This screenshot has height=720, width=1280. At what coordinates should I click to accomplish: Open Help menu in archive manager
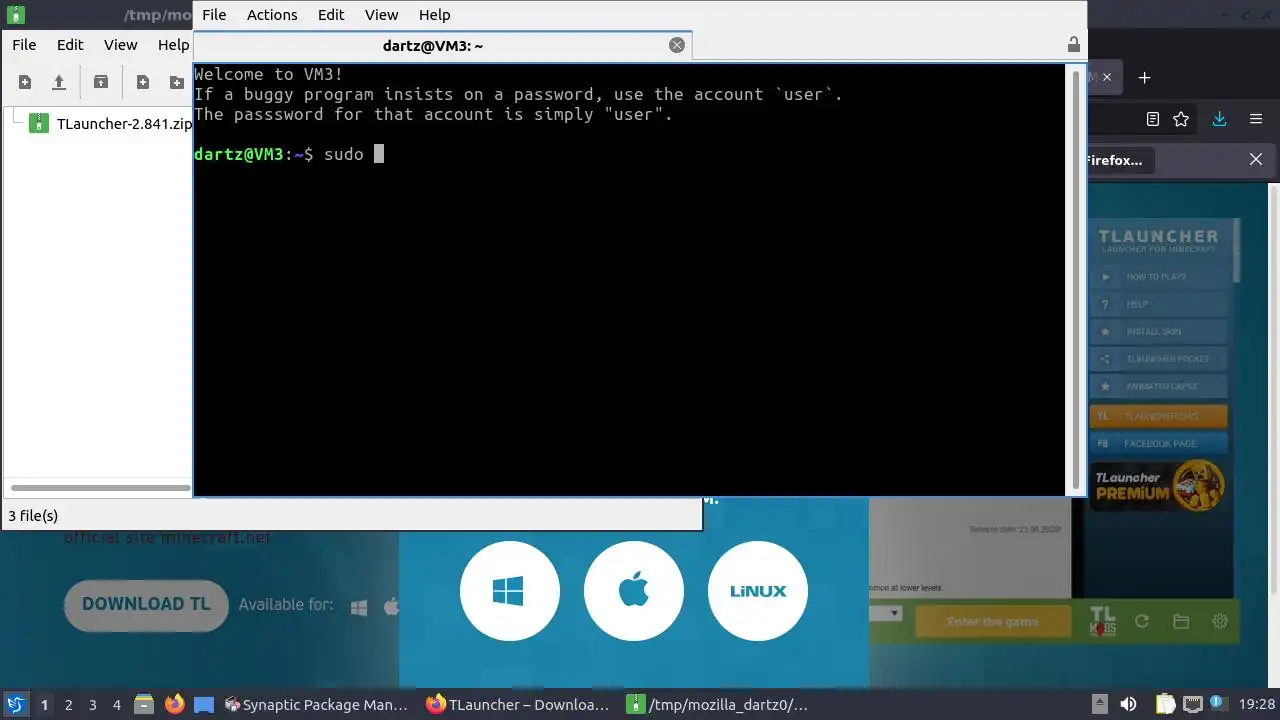[173, 45]
